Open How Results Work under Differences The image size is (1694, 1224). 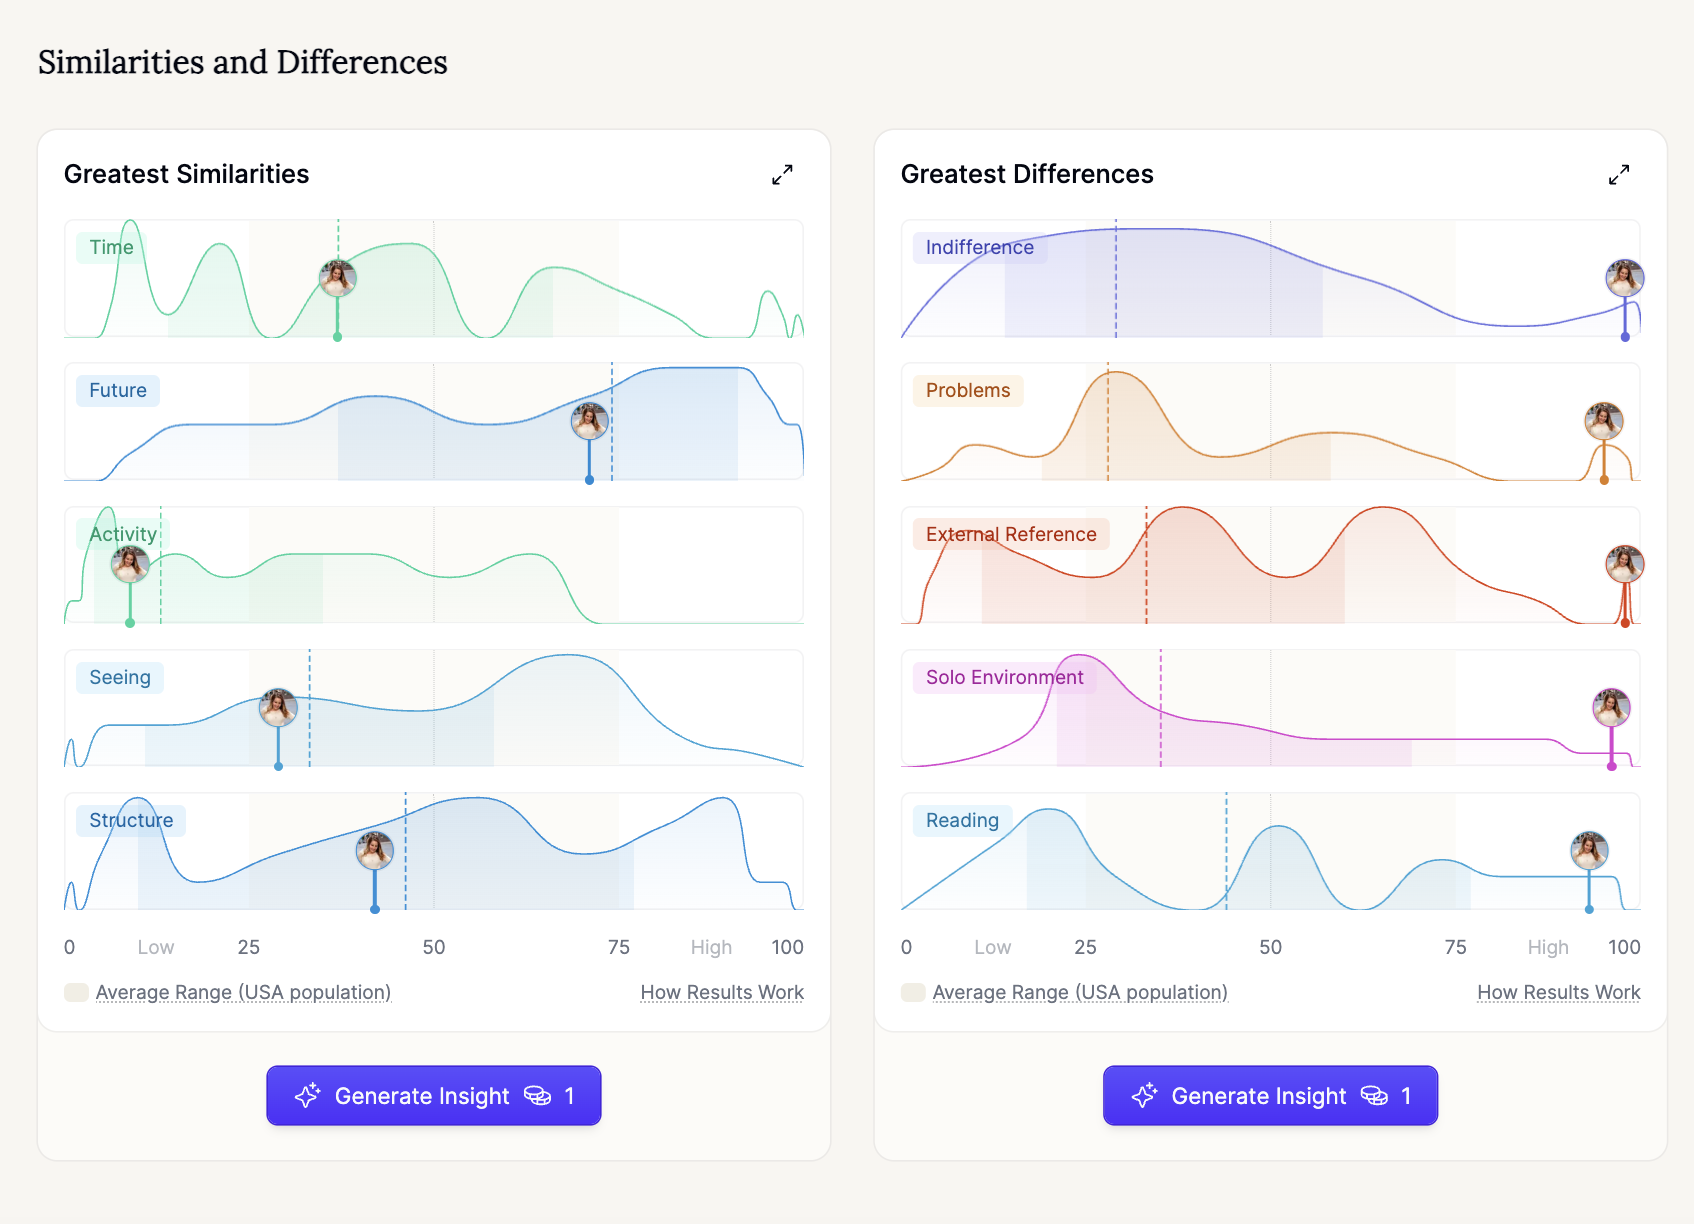point(1558,992)
